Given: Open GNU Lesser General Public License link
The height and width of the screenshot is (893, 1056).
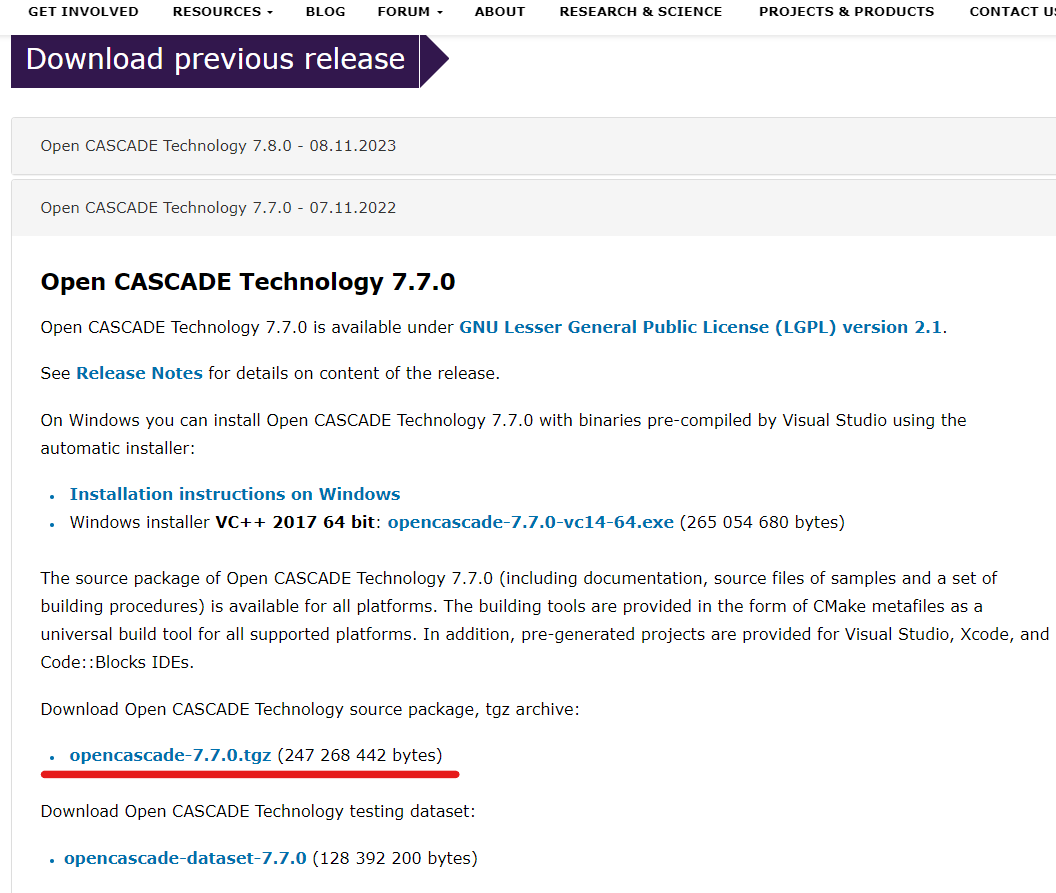Looking at the screenshot, I should [700, 327].
